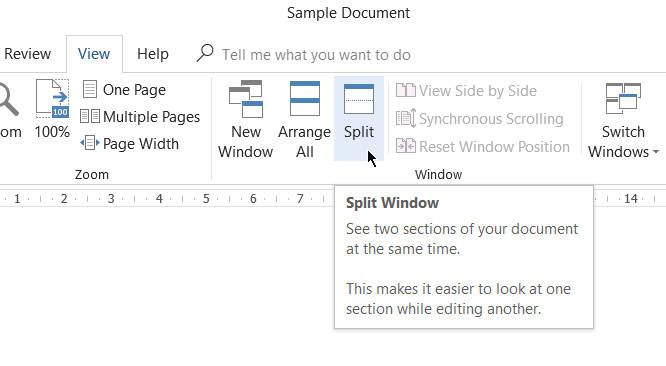This screenshot has height=366, width=666.
Task: Click View Side by Side
Action: pyautogui.click(x=466, y=90)
